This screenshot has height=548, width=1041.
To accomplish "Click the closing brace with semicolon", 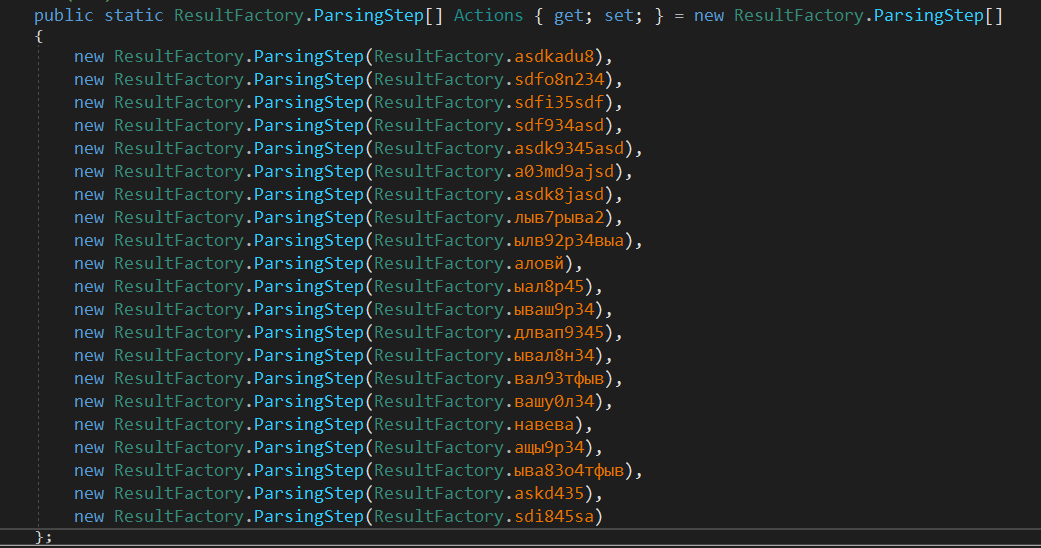I will (x=43, y=537).
